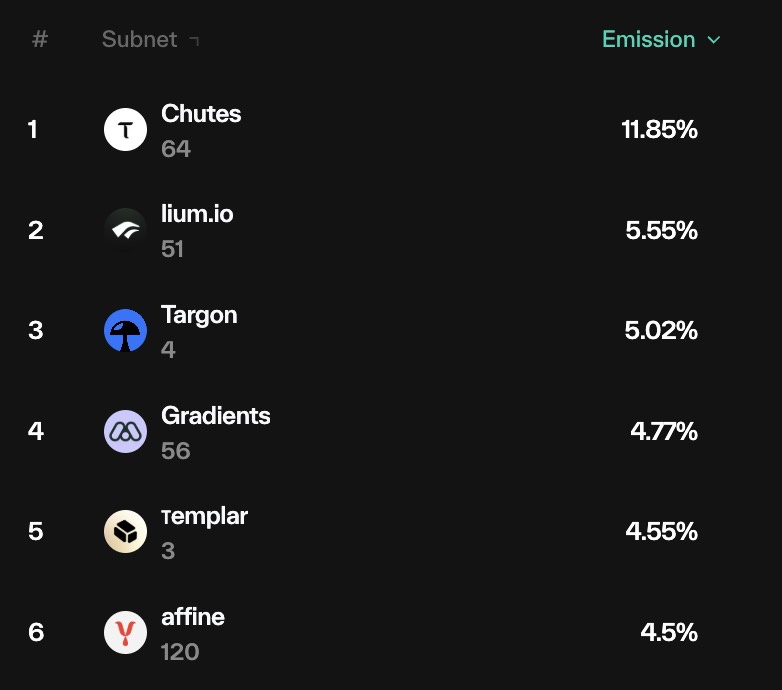782x690 pixels.
Task: Click the Gradients purple logo icon
Action: (125, 431)
